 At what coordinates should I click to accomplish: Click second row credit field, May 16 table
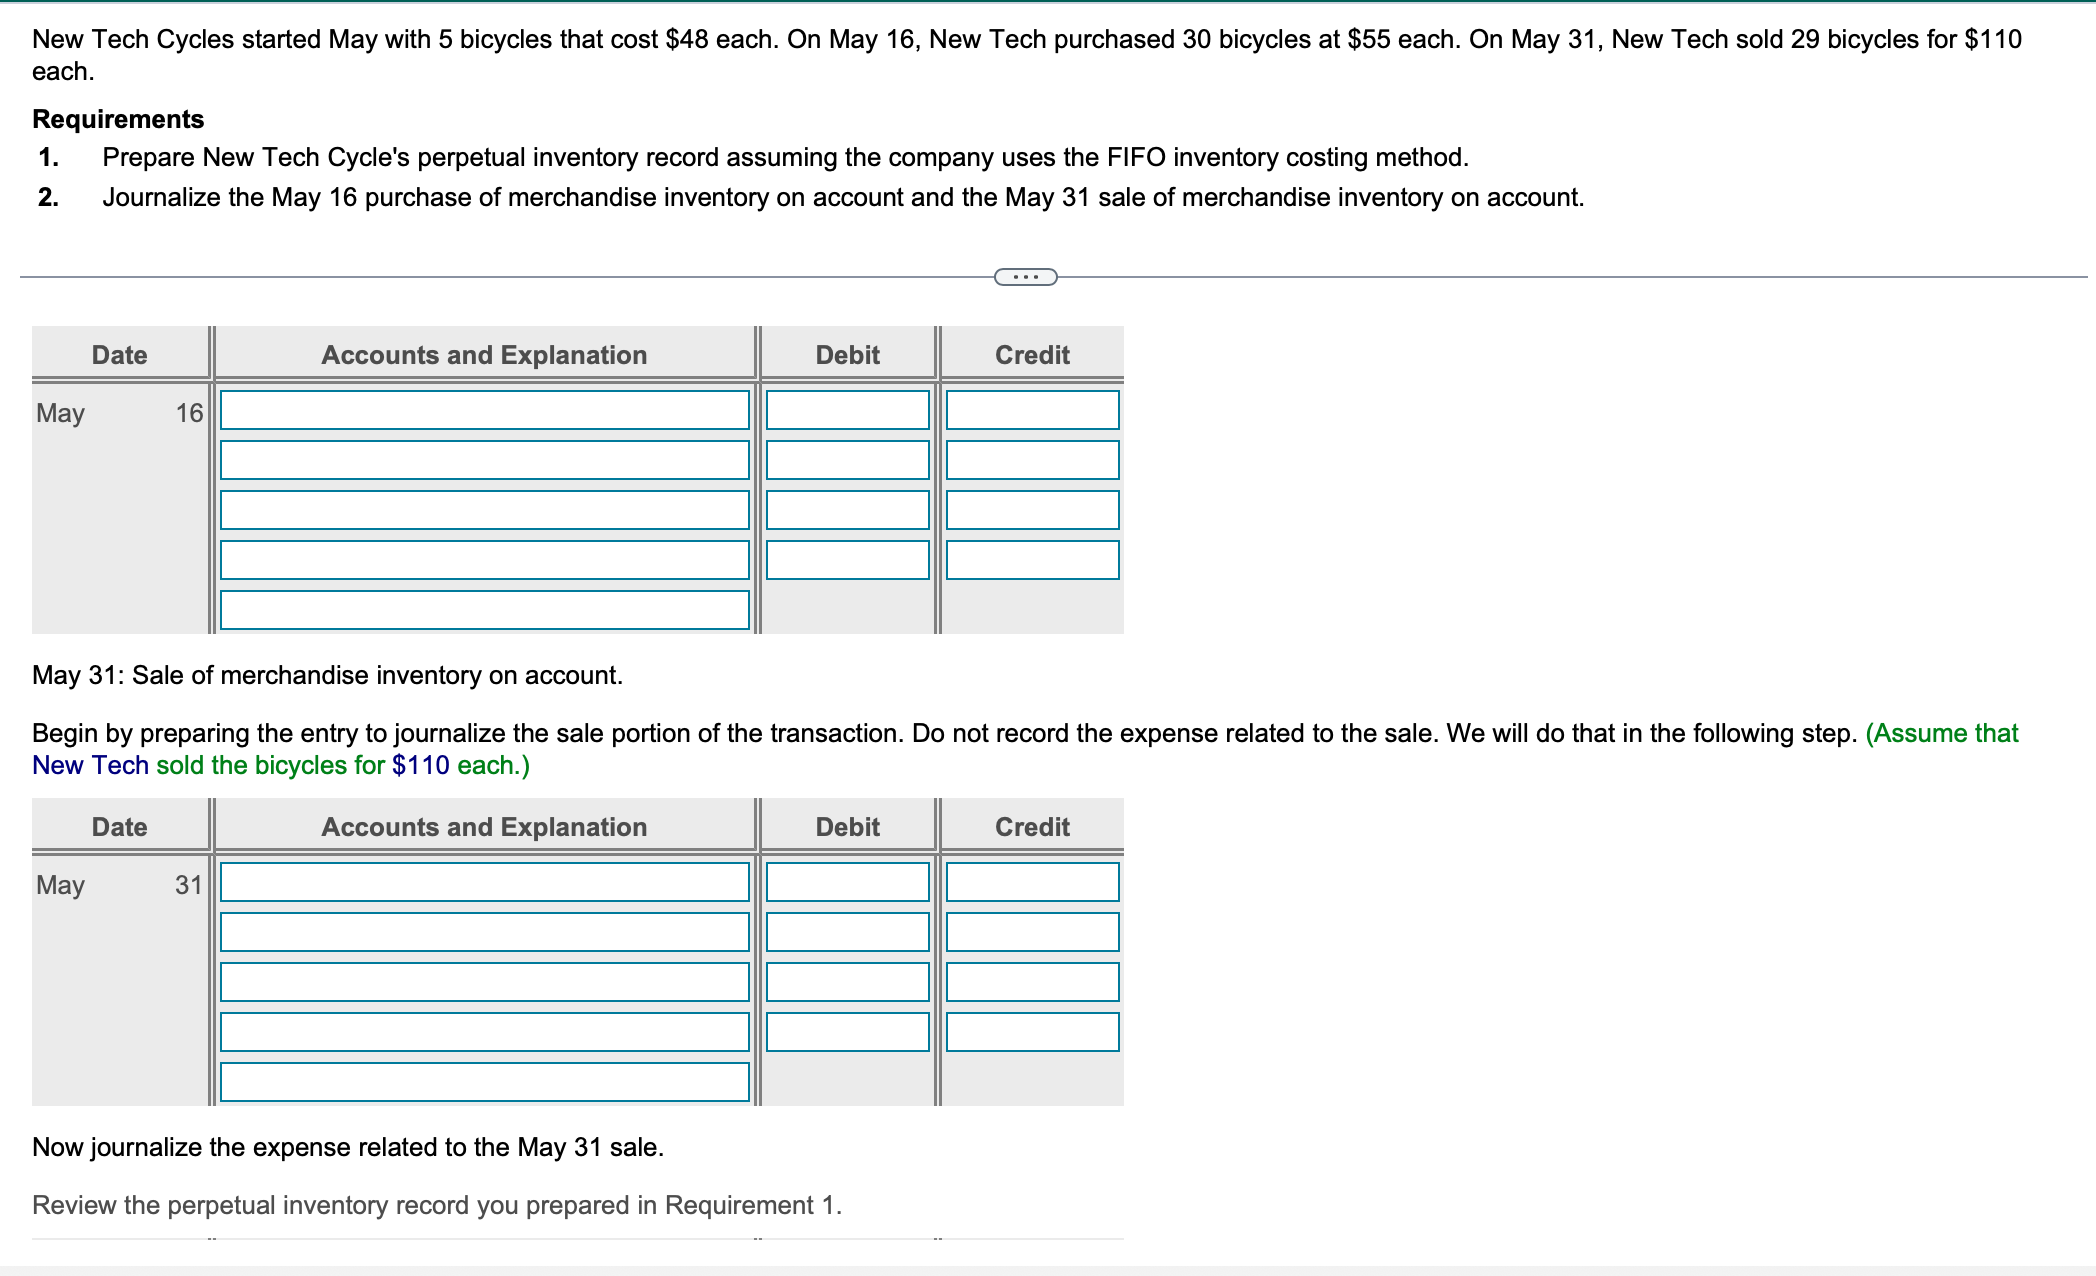click(x=1032, y=460)
